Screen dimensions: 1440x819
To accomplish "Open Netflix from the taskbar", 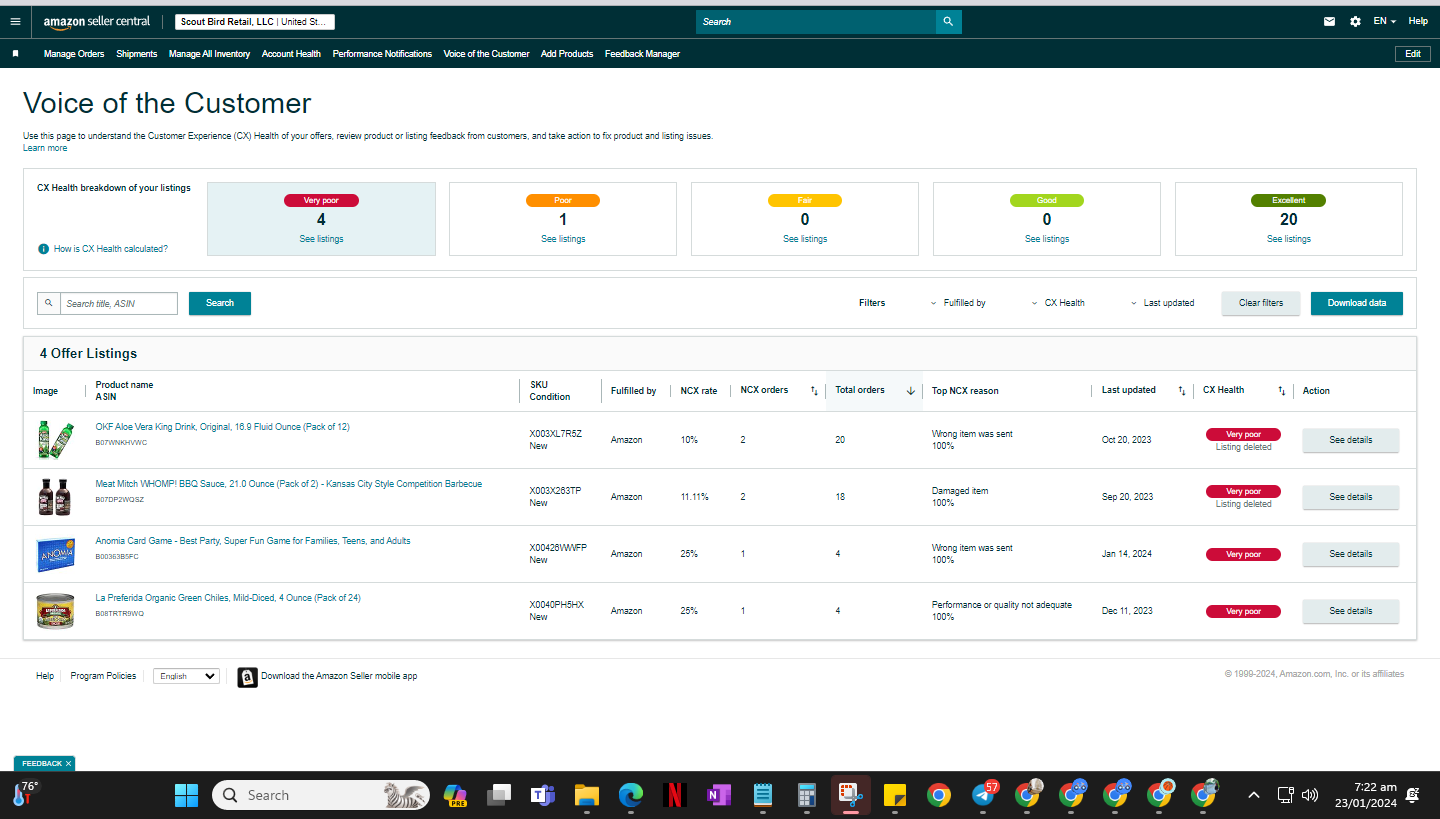I will pos(674,795).
